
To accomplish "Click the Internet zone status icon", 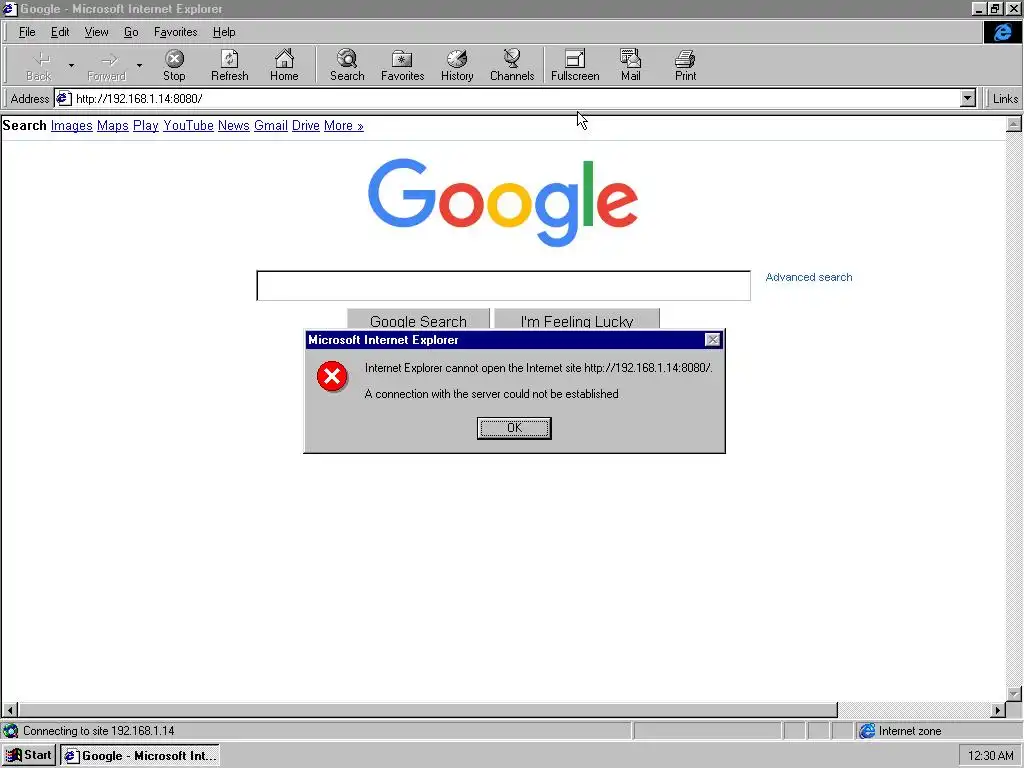I will pyautogui.click(x=867, y=731).
